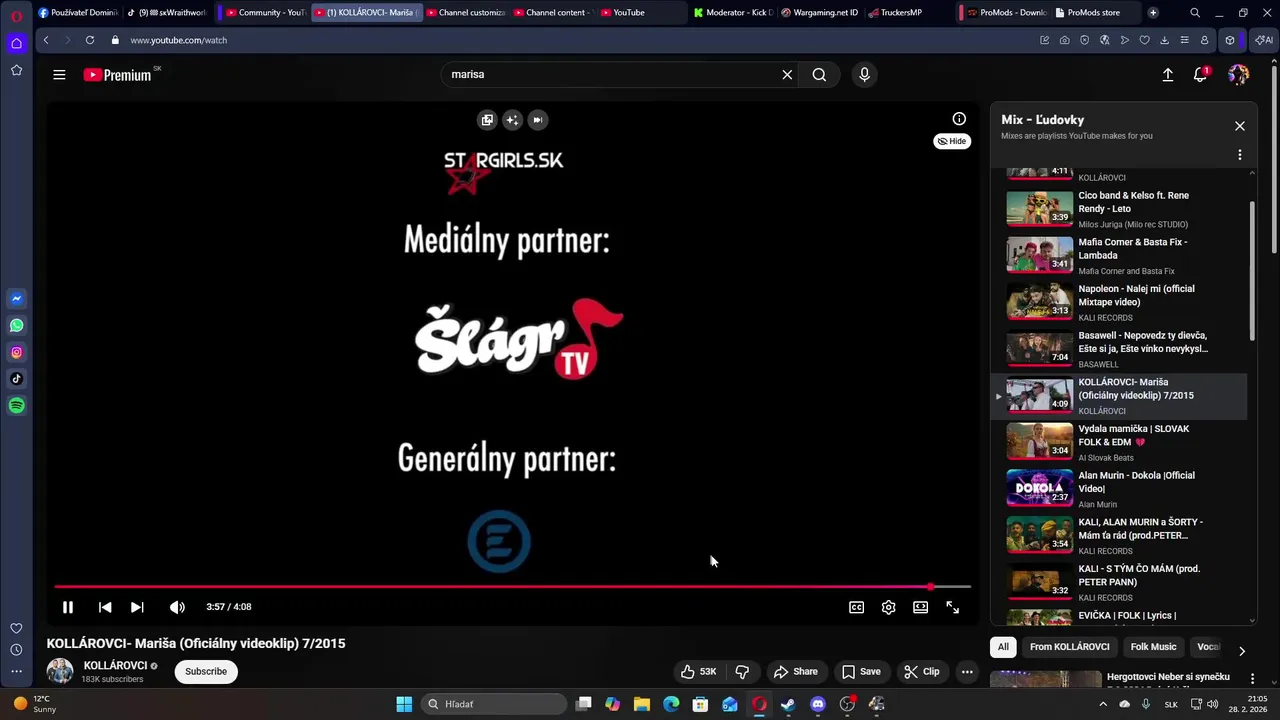The width and height of the screenshot is (1280, 720).
Task: Pause the video
Action: point(68,607)
